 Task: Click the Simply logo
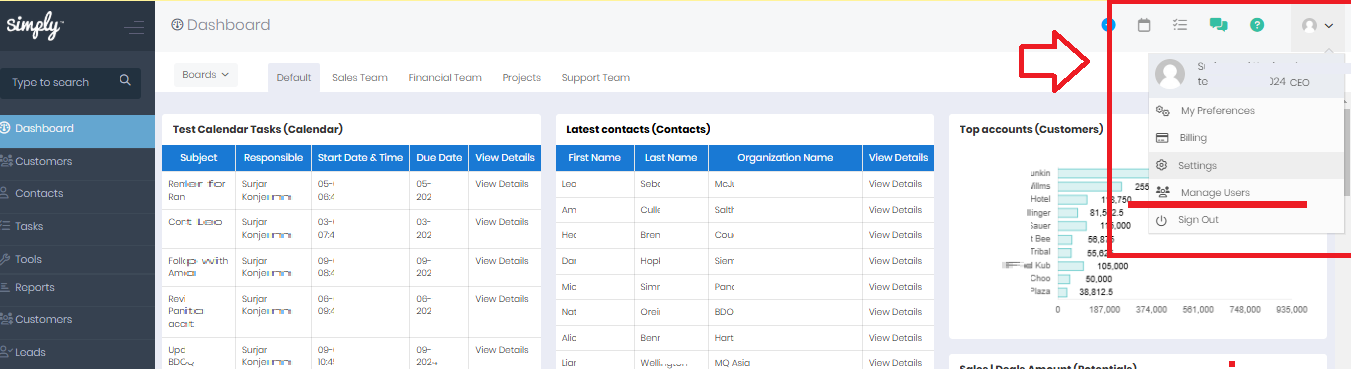(x=35, y=26)
